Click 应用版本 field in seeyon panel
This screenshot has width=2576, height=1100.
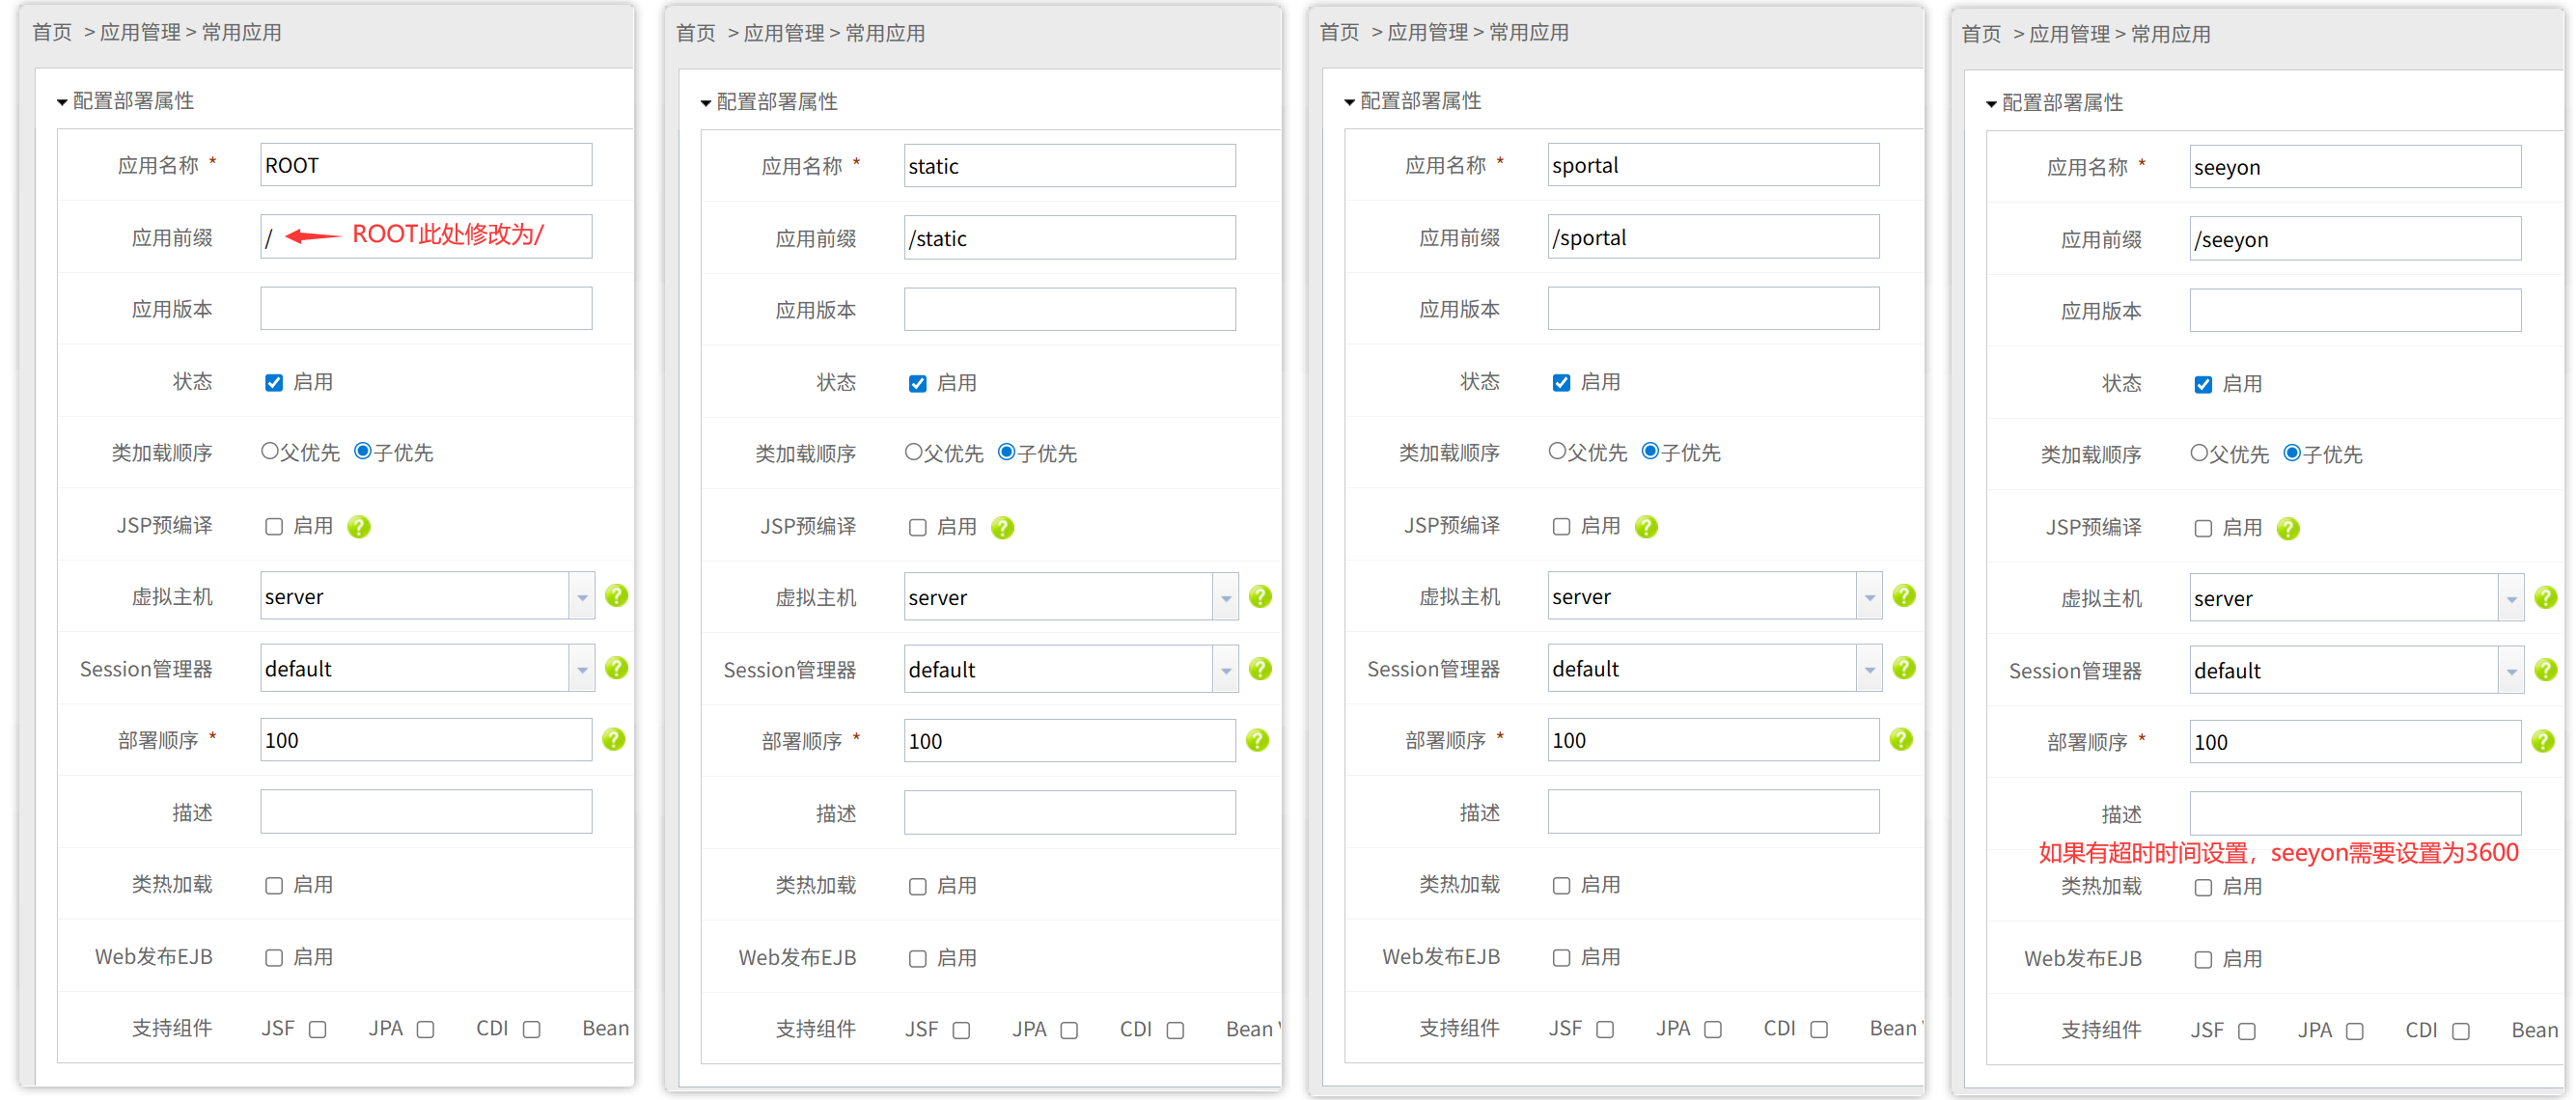(2356, 311)
